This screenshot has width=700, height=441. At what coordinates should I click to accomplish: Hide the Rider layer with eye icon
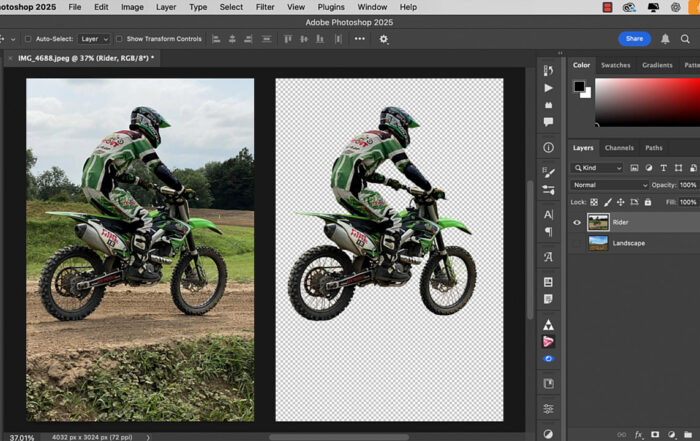[x=577, y=222]
